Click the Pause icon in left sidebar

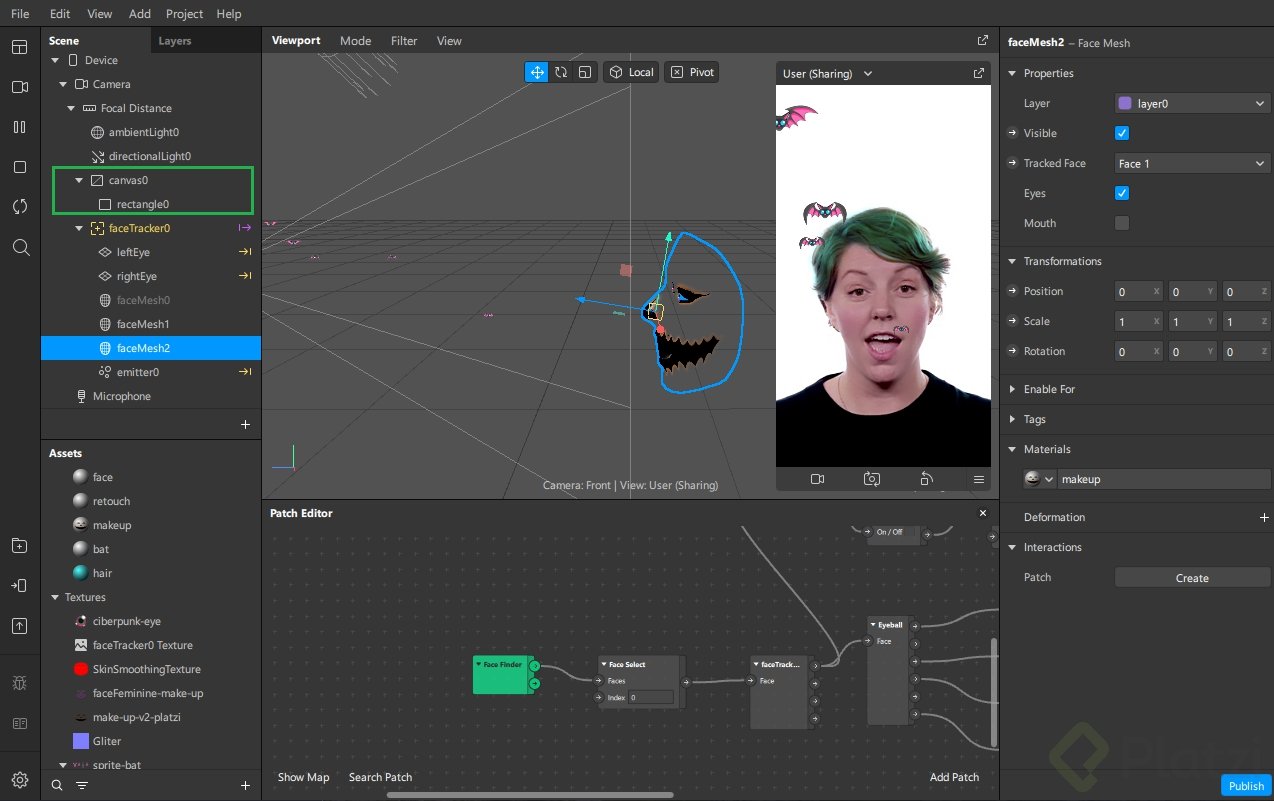20,127
